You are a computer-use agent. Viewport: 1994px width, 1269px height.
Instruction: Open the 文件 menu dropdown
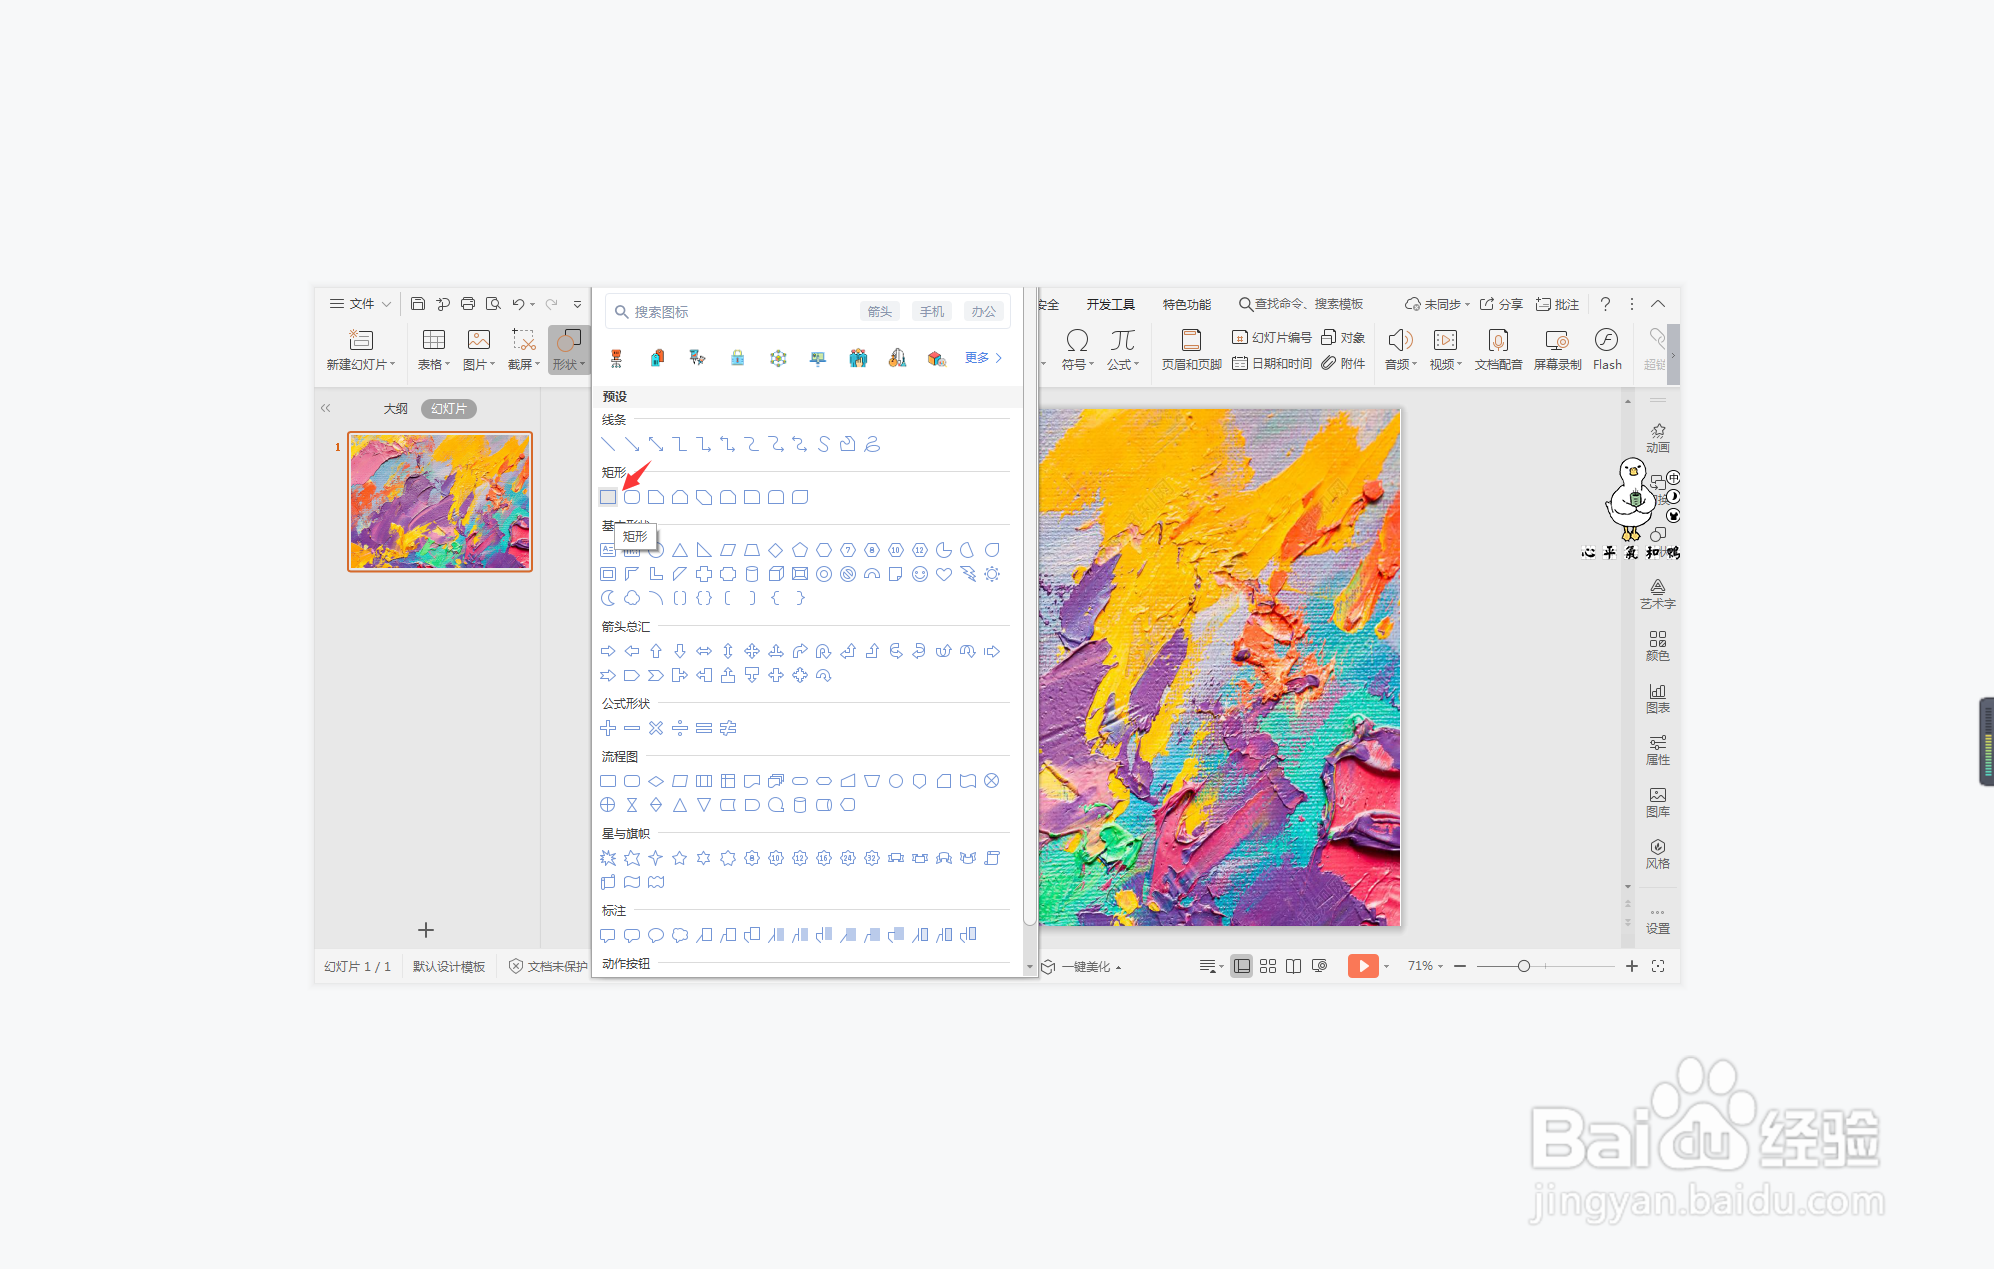pyautogui.click(x=360, y=304)
